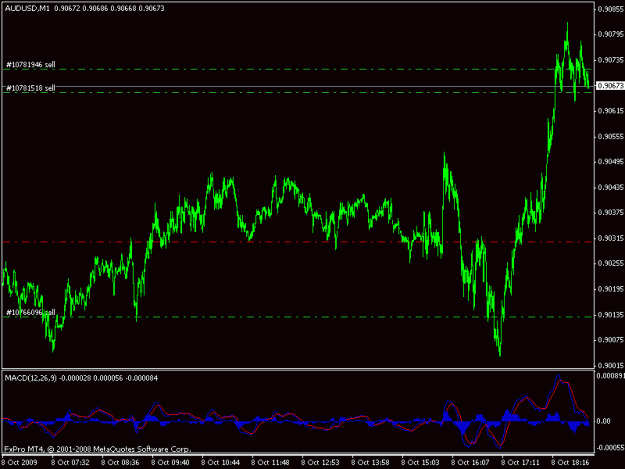The height and width of the screenshot is (469, 625).
Task: Click price axis value 0.90315
Action: (x=611, y=238)
